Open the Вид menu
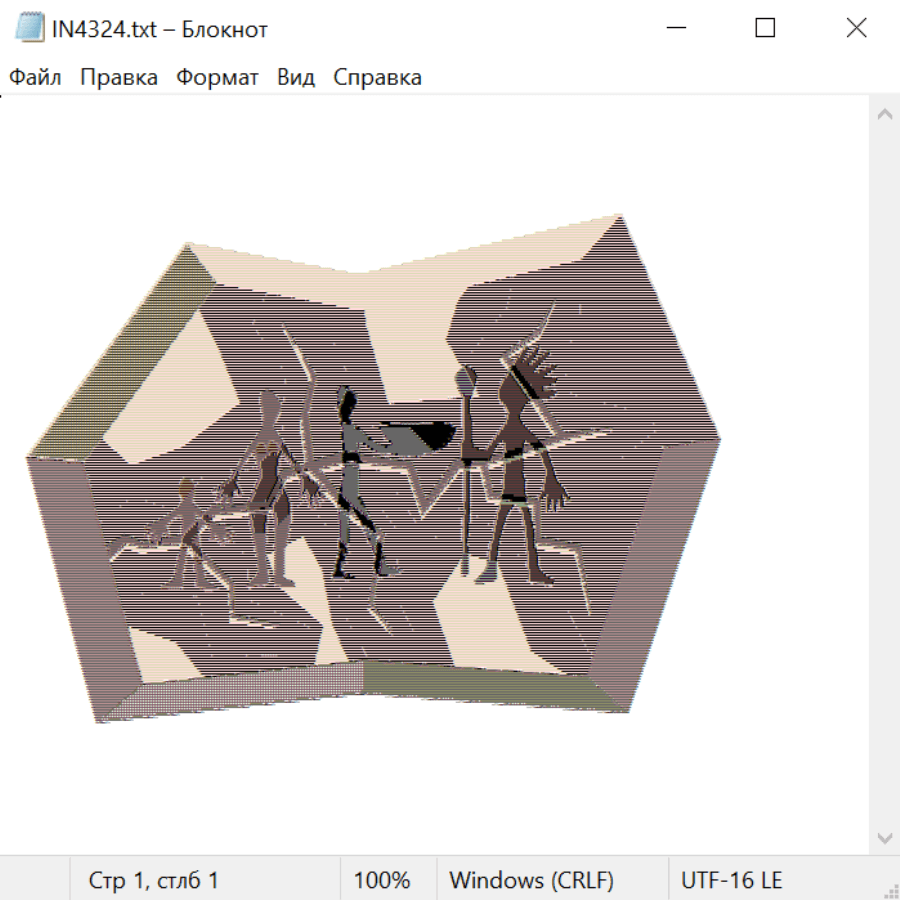This screenshot has width=900, height=900. coord(295,78)
